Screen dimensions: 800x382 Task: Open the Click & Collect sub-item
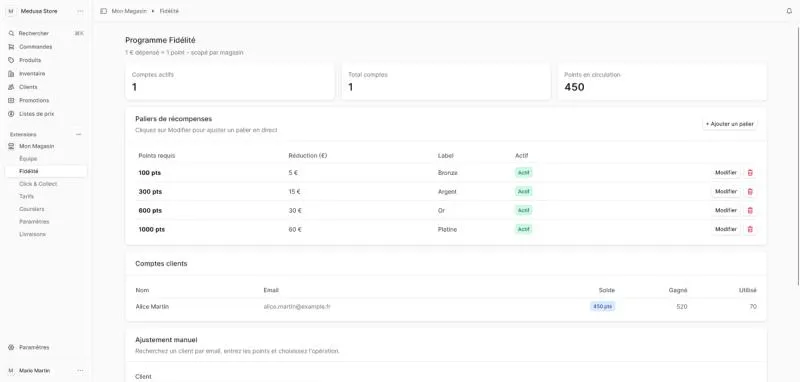(x=46, y=184)
